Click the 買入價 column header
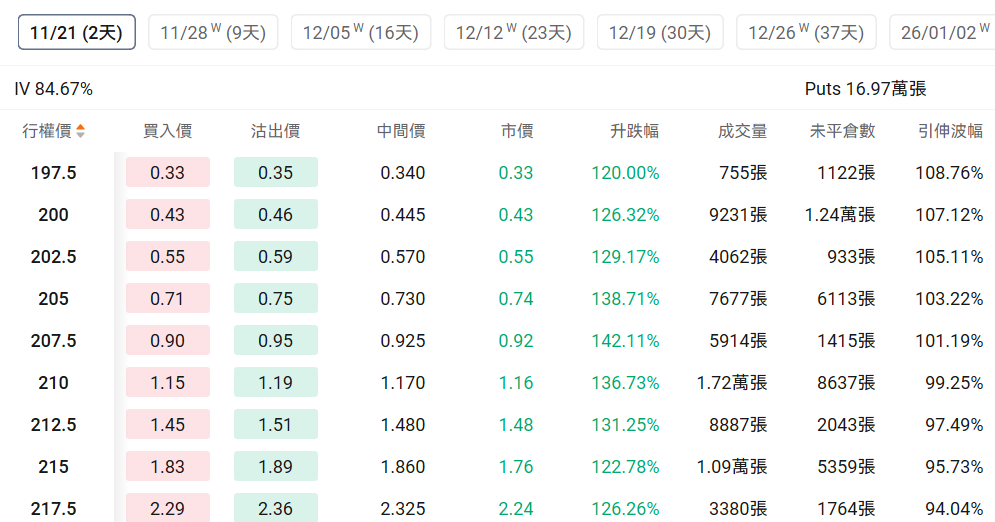 click(167, 131)
